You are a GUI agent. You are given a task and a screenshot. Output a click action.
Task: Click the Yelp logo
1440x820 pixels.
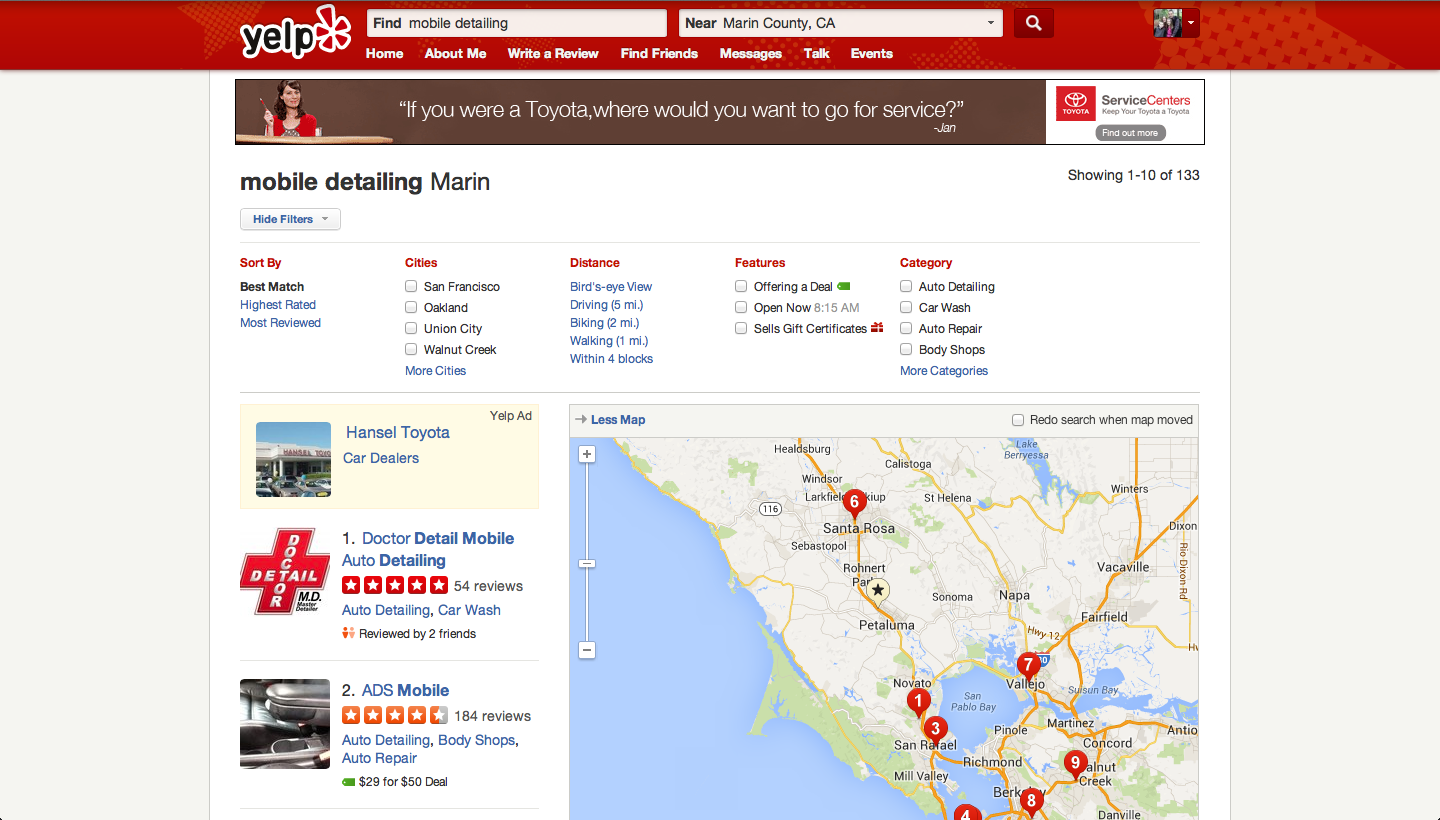[295, 30]
